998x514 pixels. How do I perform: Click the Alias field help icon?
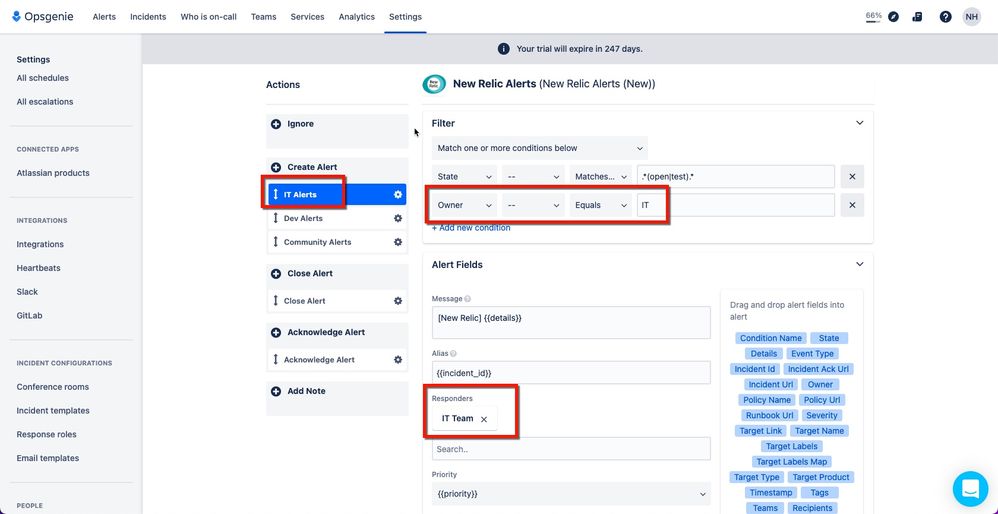point(454,354)
